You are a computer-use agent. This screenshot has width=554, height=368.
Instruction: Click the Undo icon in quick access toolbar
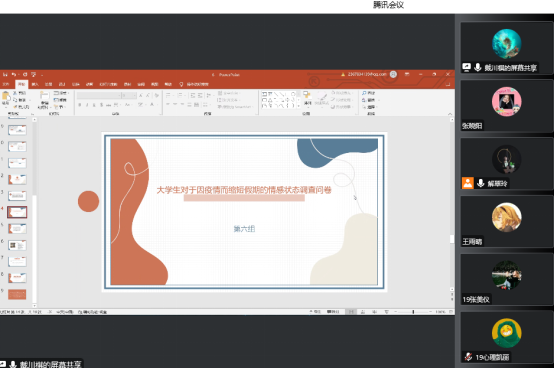tap(14, 75)
